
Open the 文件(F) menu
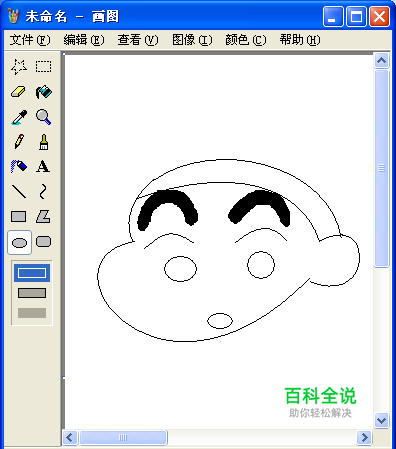tap(30, 40)
